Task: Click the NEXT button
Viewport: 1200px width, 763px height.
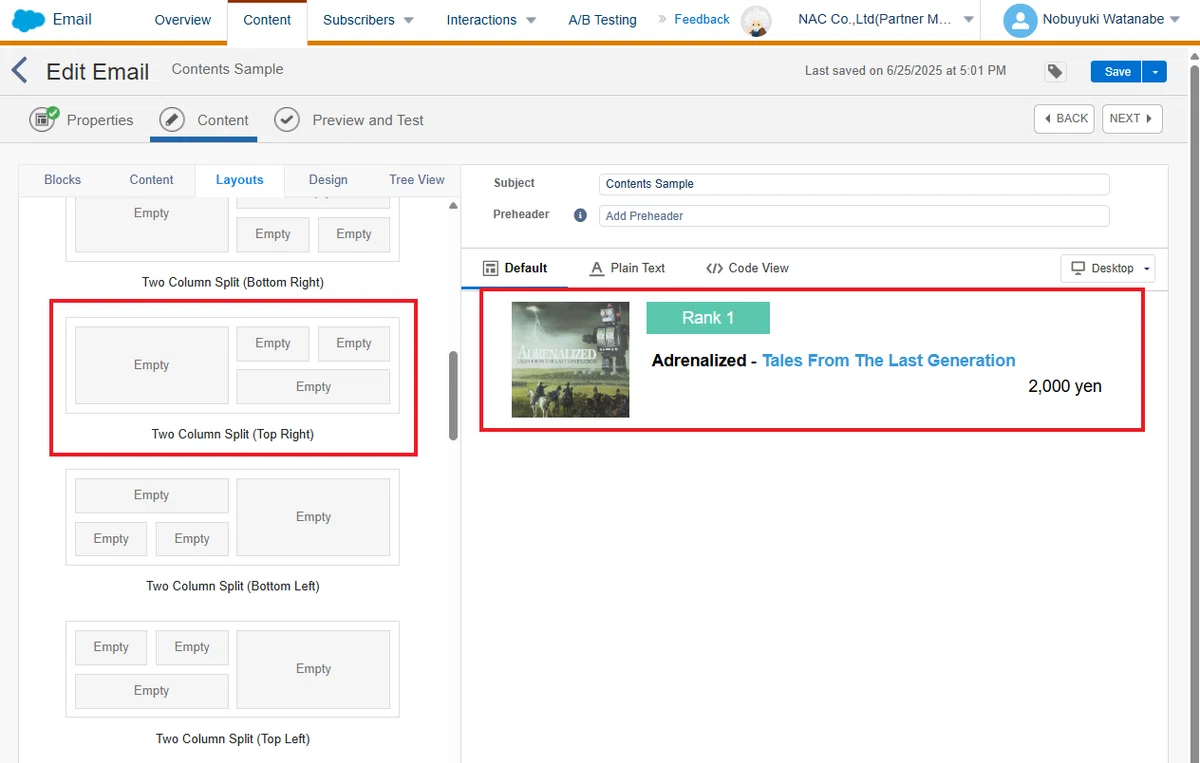Action: tap(1132, 118)
